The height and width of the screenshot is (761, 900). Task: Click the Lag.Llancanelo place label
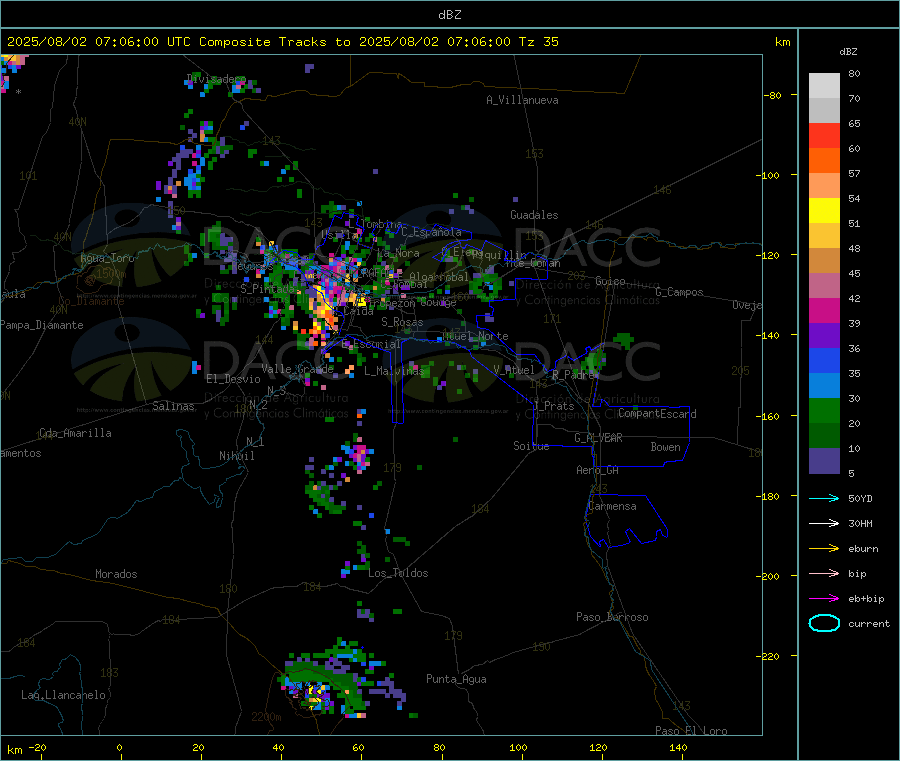63,695
